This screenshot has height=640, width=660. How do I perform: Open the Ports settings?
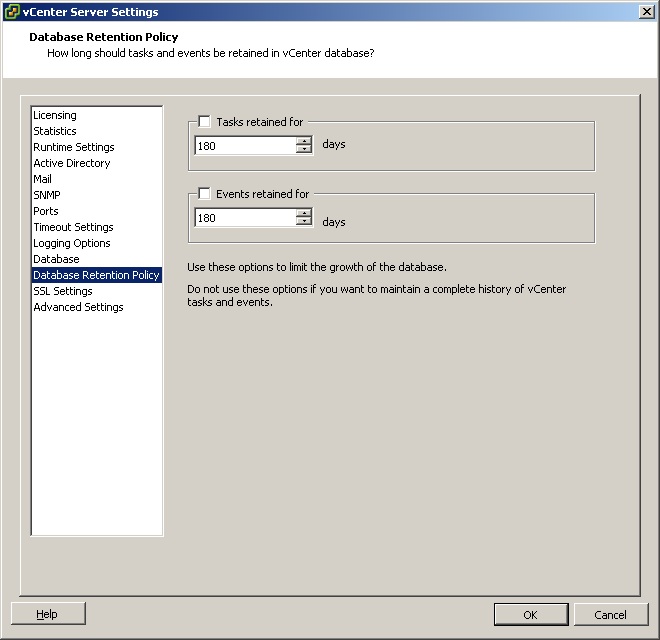click(x=97, y=211)
